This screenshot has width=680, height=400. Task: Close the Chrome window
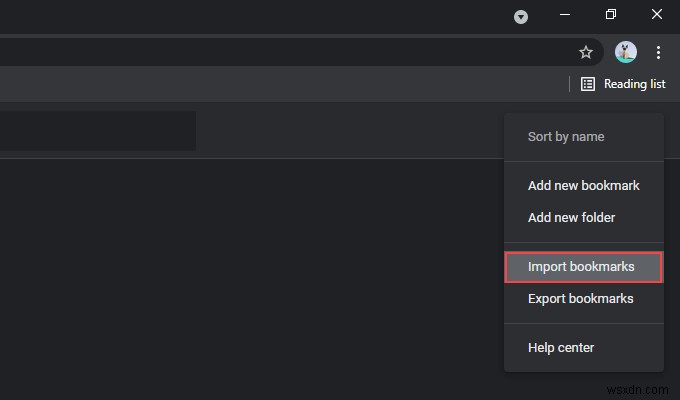point(656,15)
